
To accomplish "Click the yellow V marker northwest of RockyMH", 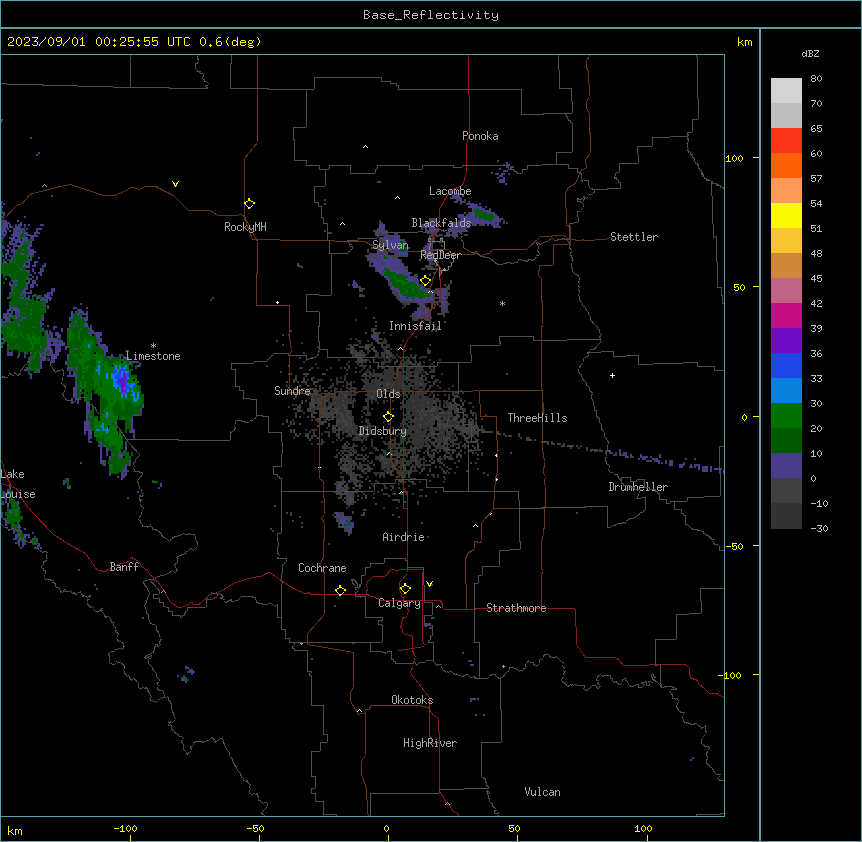I will [x=175, y=184].
